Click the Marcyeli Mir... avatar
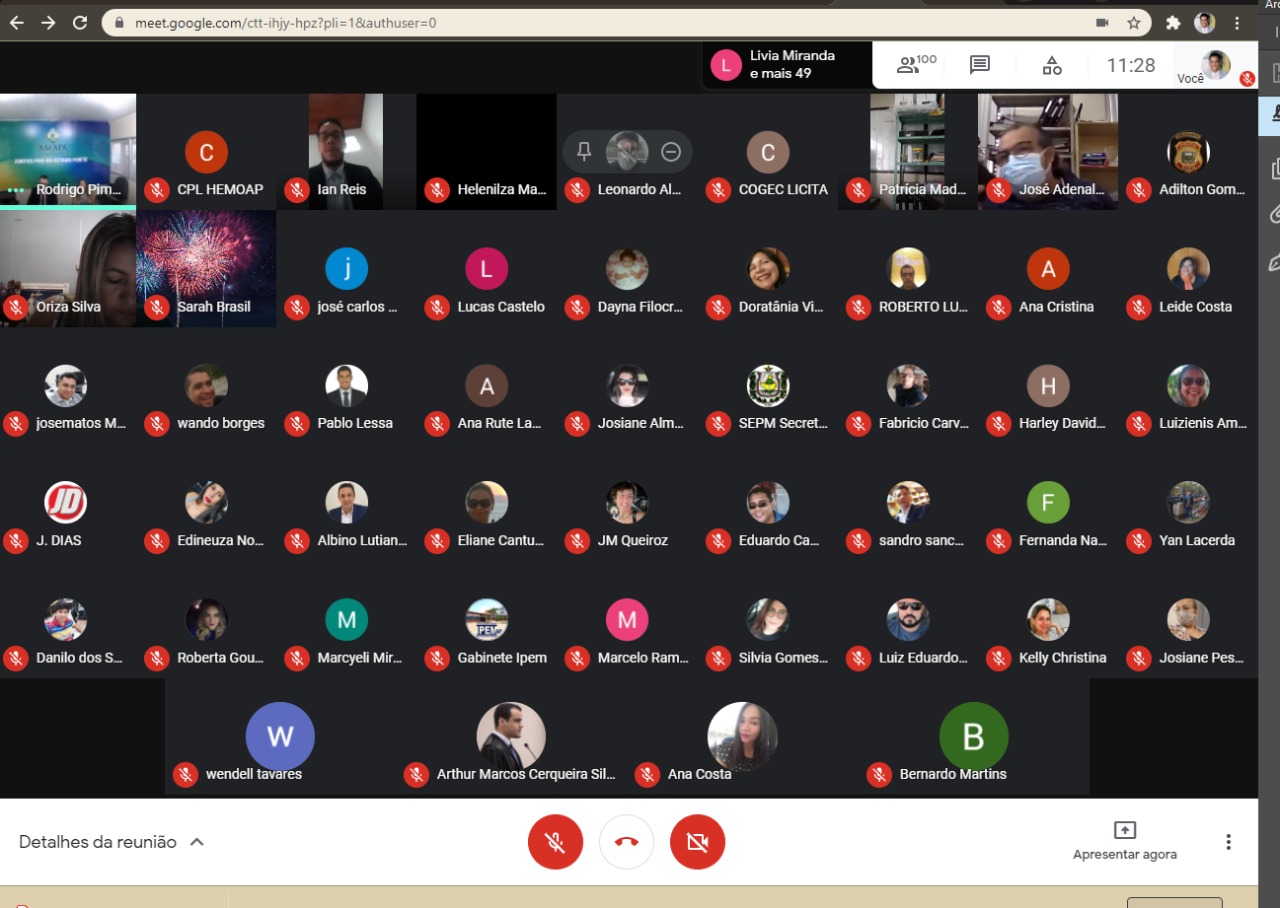 (346, 620)
